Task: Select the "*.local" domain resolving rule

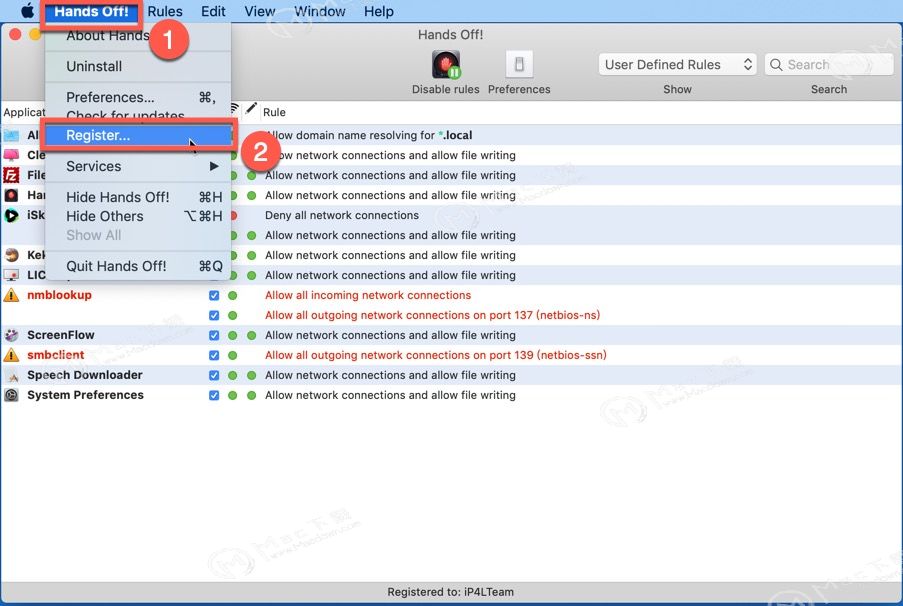Action: point(369,135)
